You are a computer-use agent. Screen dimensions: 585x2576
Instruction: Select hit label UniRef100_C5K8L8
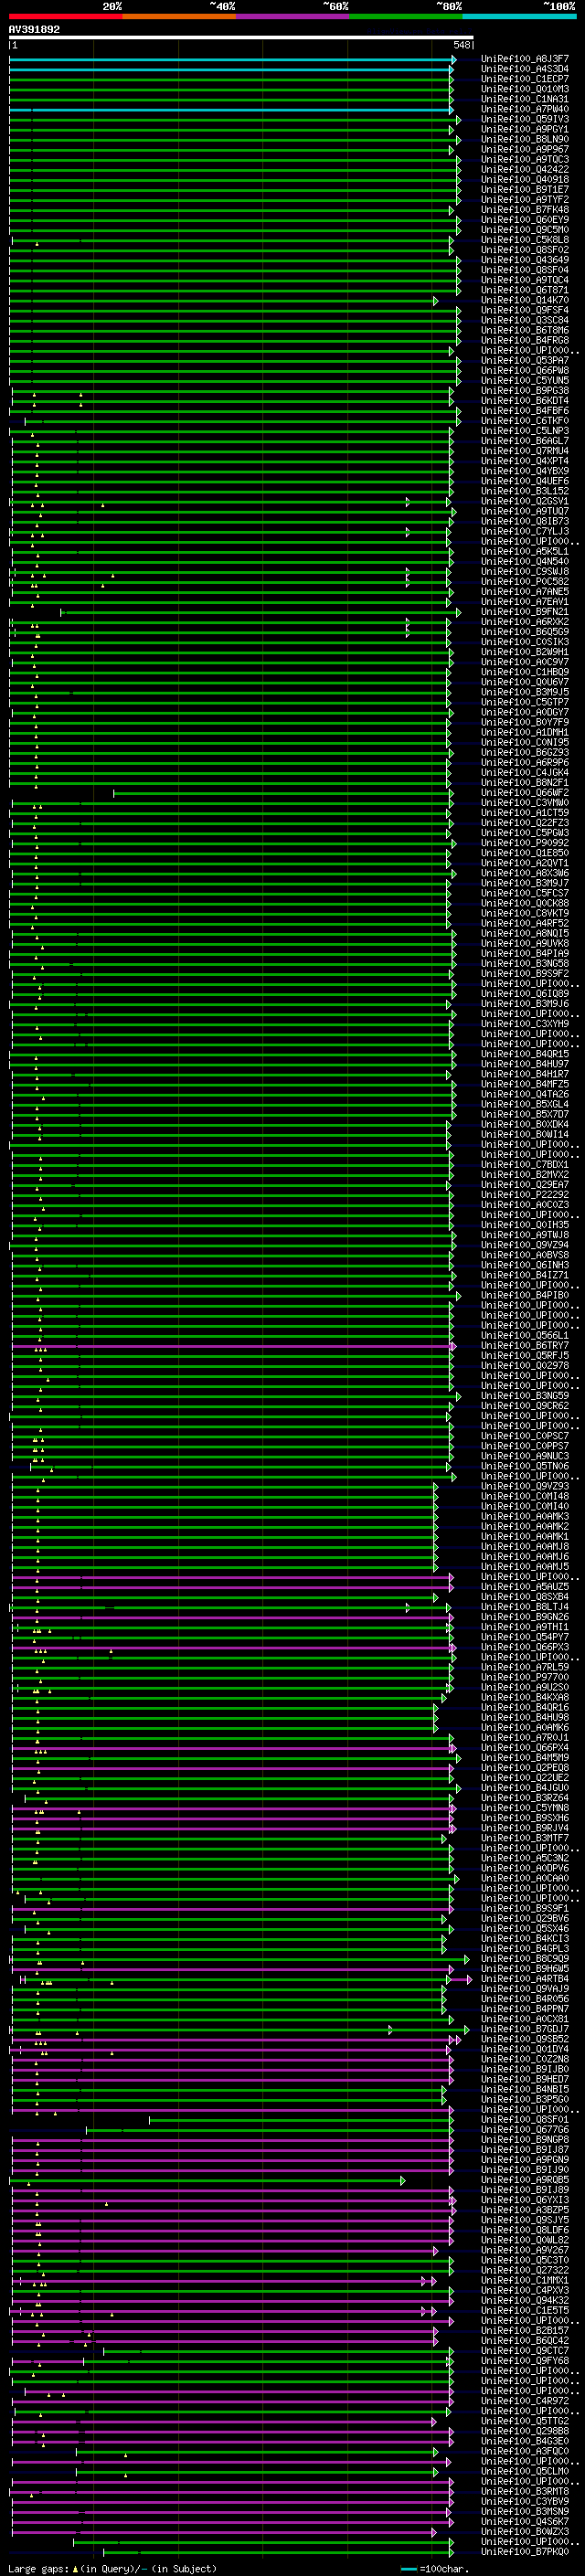(525, 240)
